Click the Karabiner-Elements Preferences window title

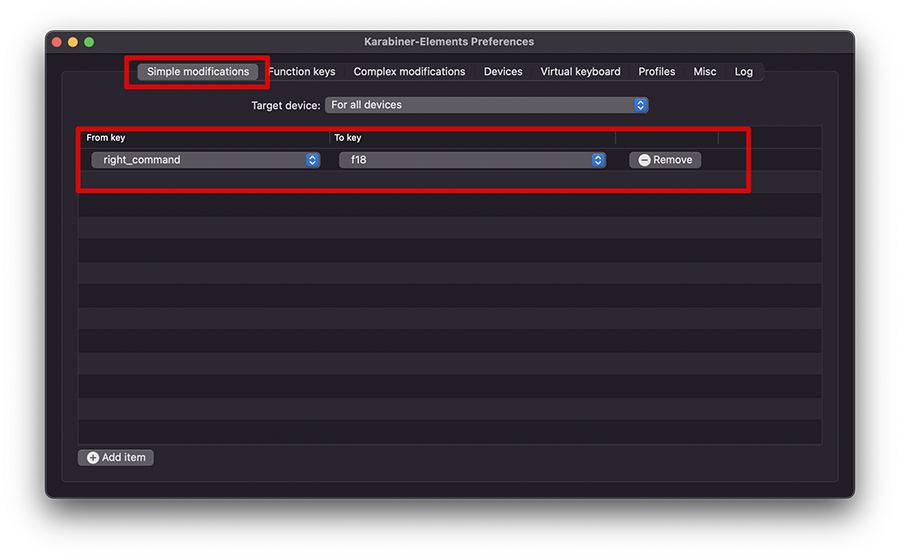point(449,42)
